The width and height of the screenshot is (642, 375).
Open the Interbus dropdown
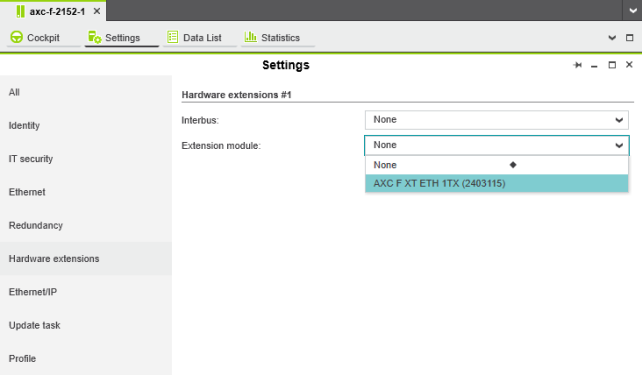497,120
